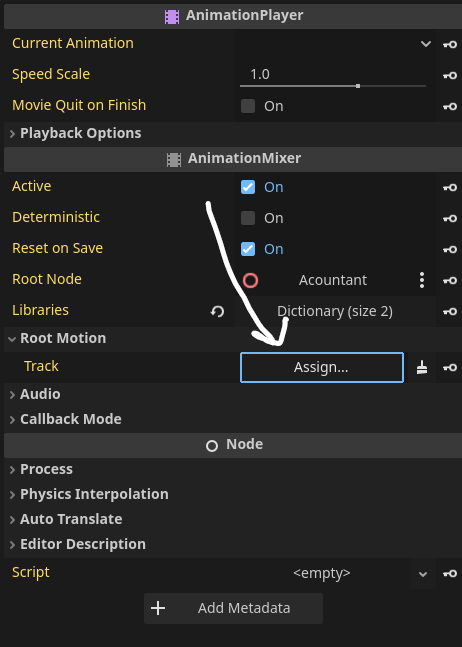Screen dimensions: 462x647
Task: Click keyframe key icon beside Current Animation
Action: pos(450,44)
